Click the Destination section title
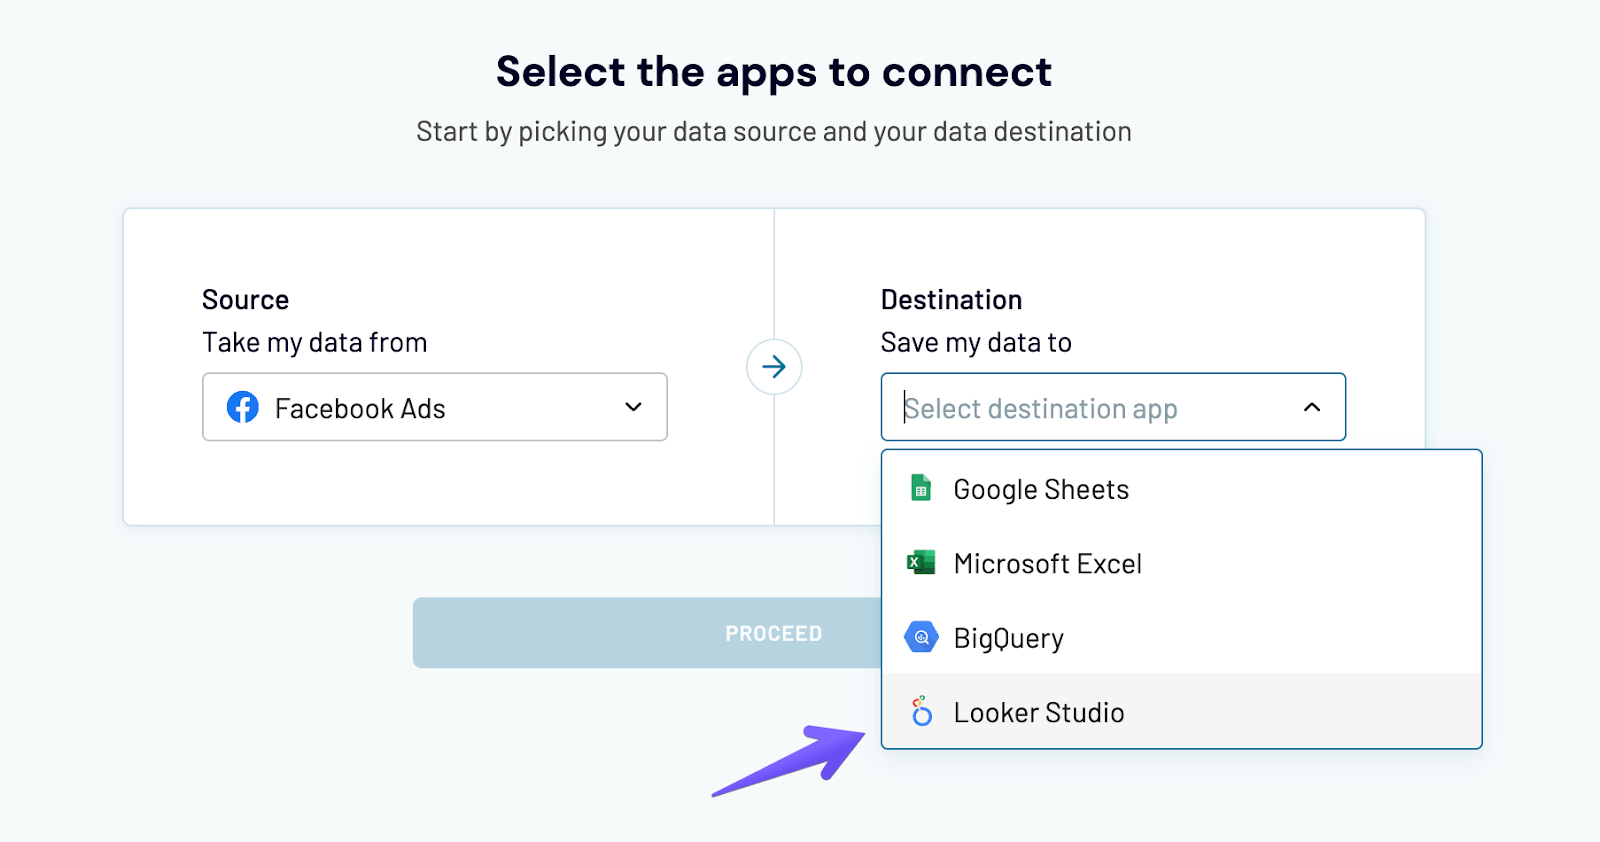This screenshot has width=1600, height=842. tap(951, 300)
